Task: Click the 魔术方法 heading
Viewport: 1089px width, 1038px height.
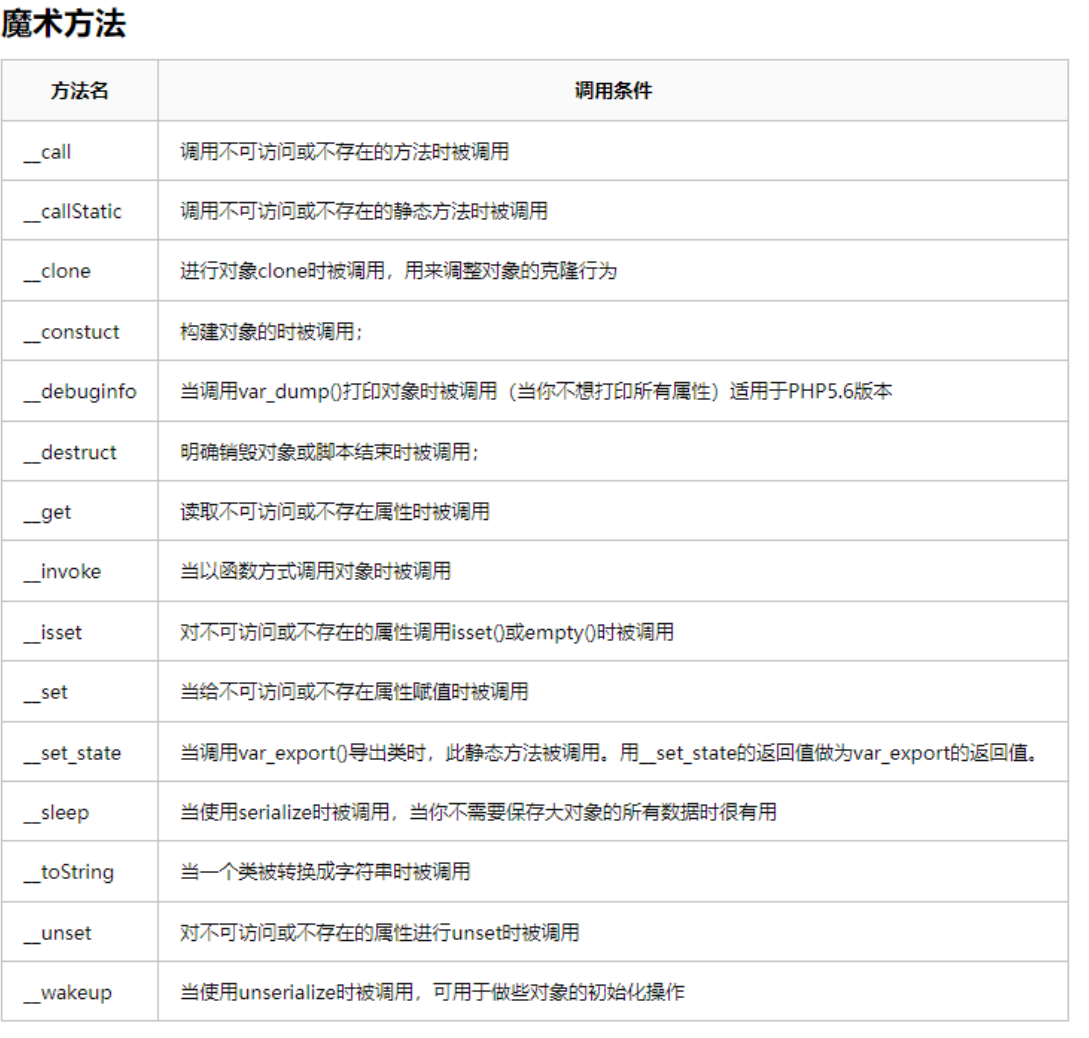Action: [63, 24]
